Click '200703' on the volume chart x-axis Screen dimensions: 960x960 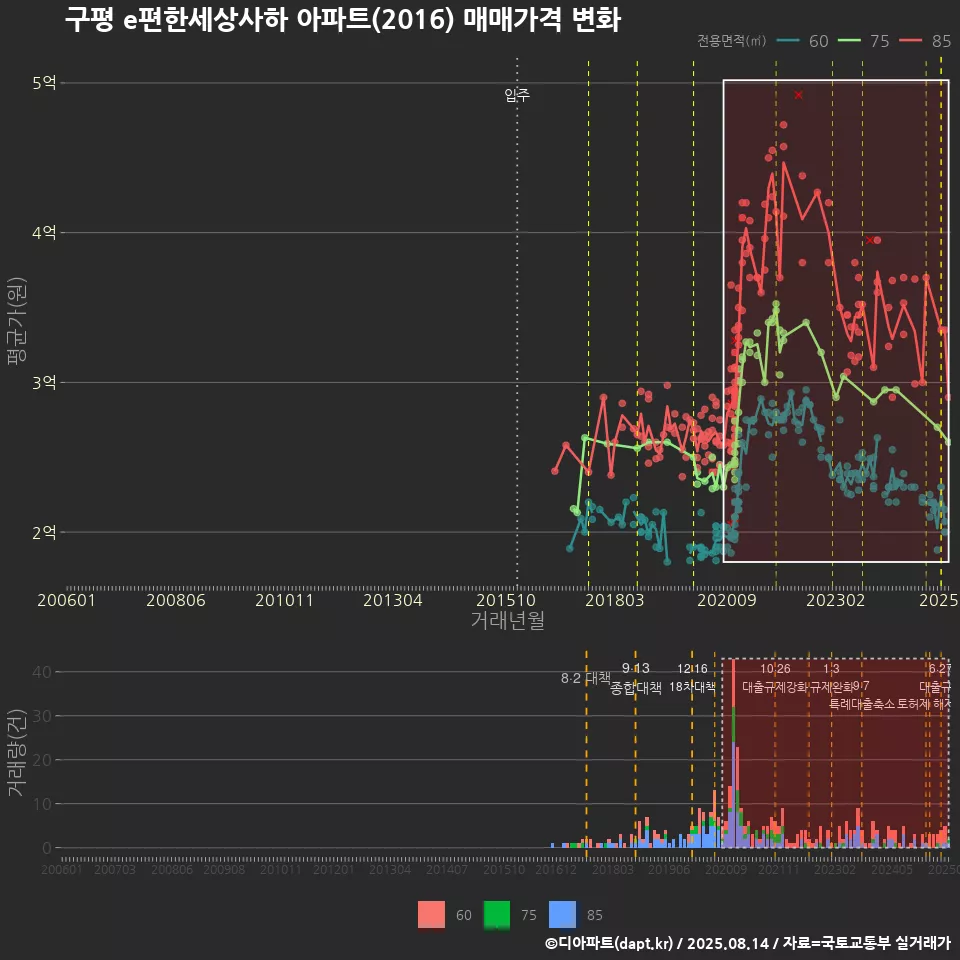point(114,869)
